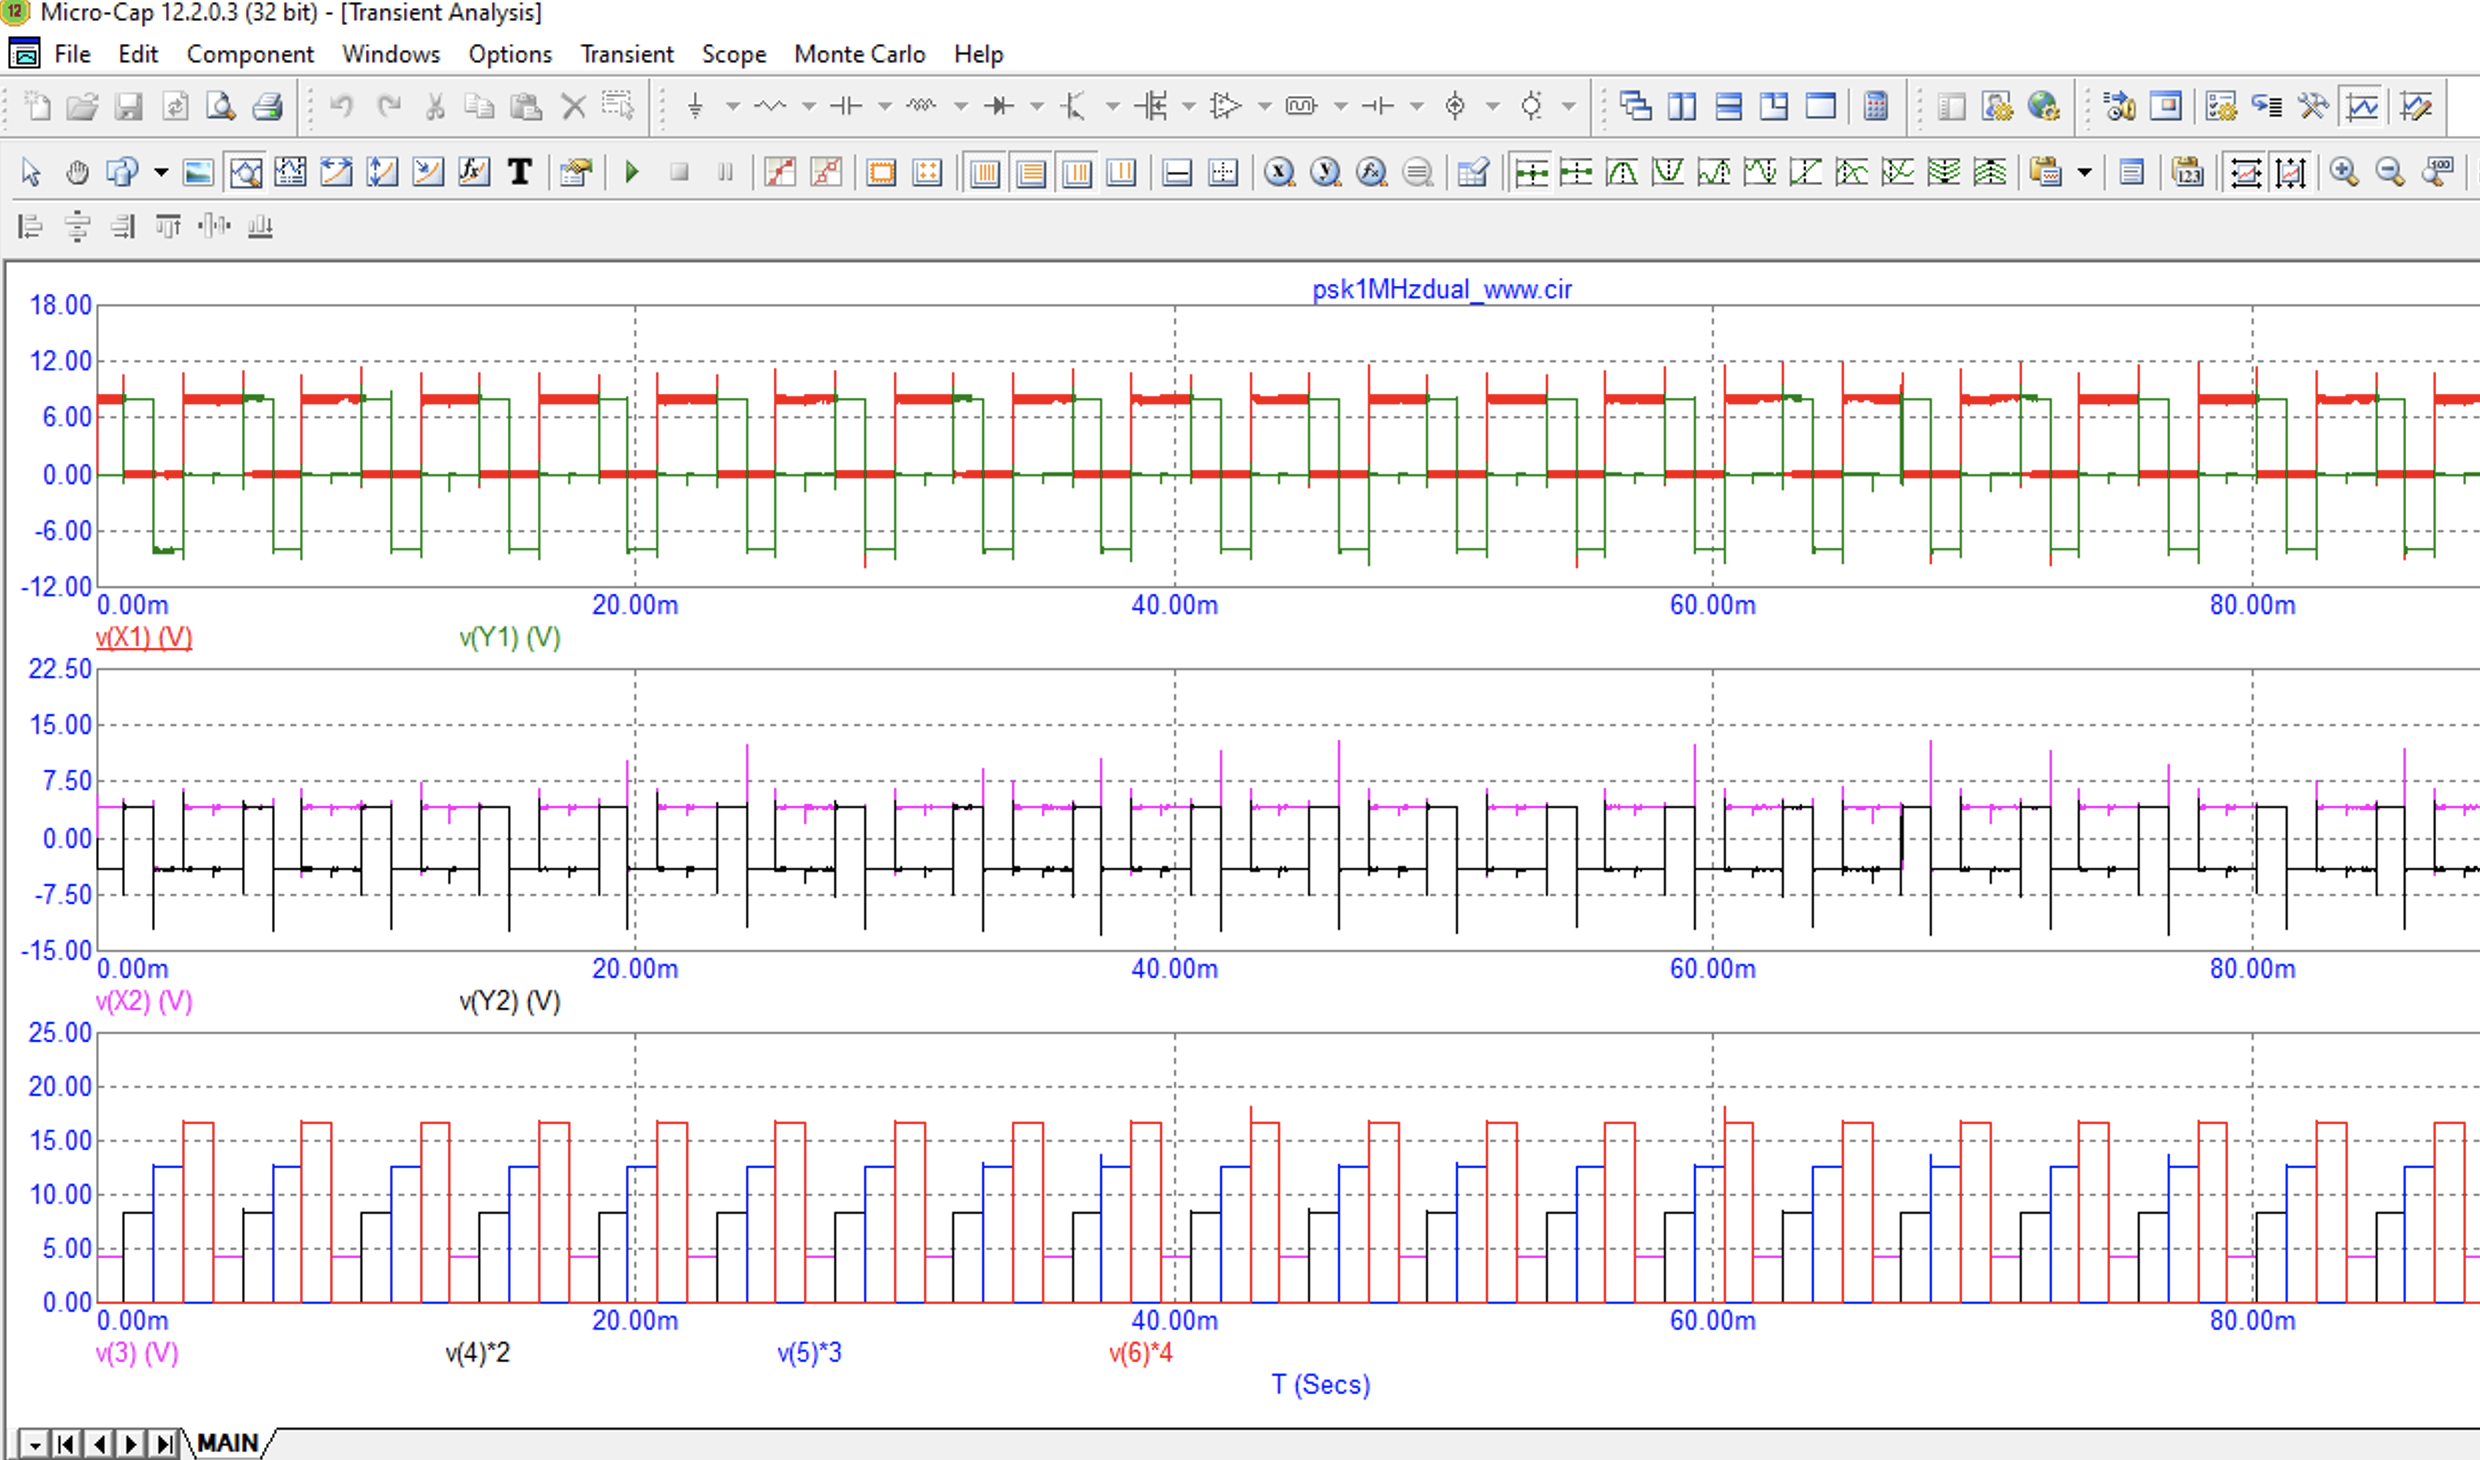This screenshot has width=2480, height=1460.
Task: Align objects to the top
Action: (x=168, y=227)
